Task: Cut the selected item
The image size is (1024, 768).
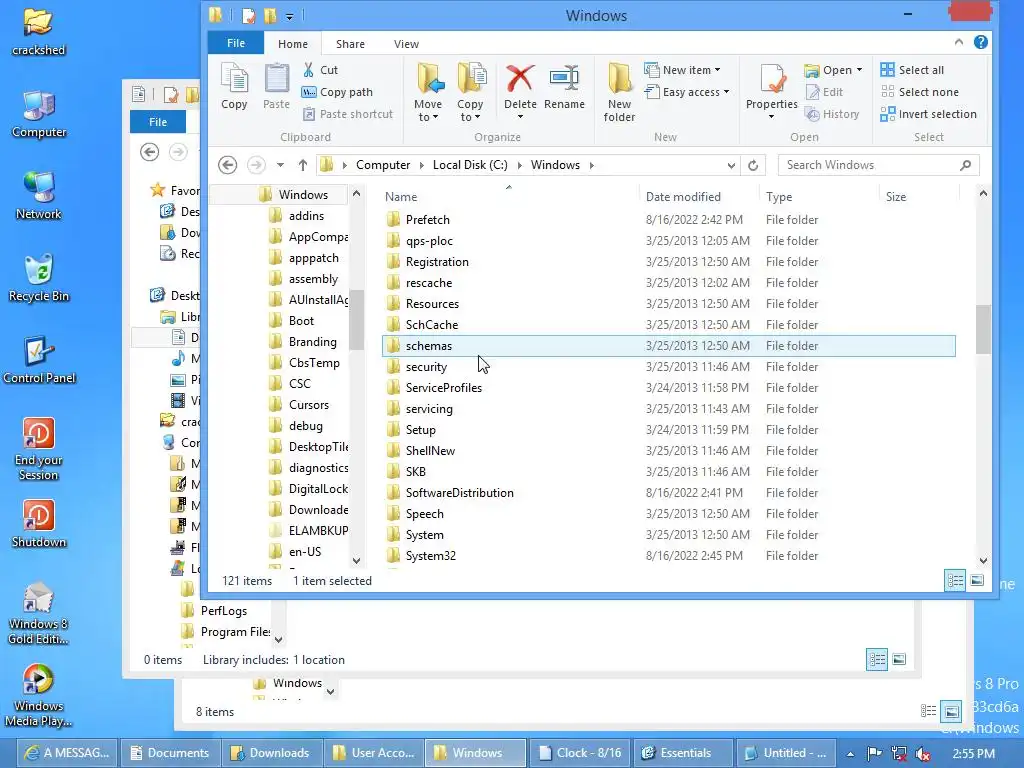Action: point(321,70)
